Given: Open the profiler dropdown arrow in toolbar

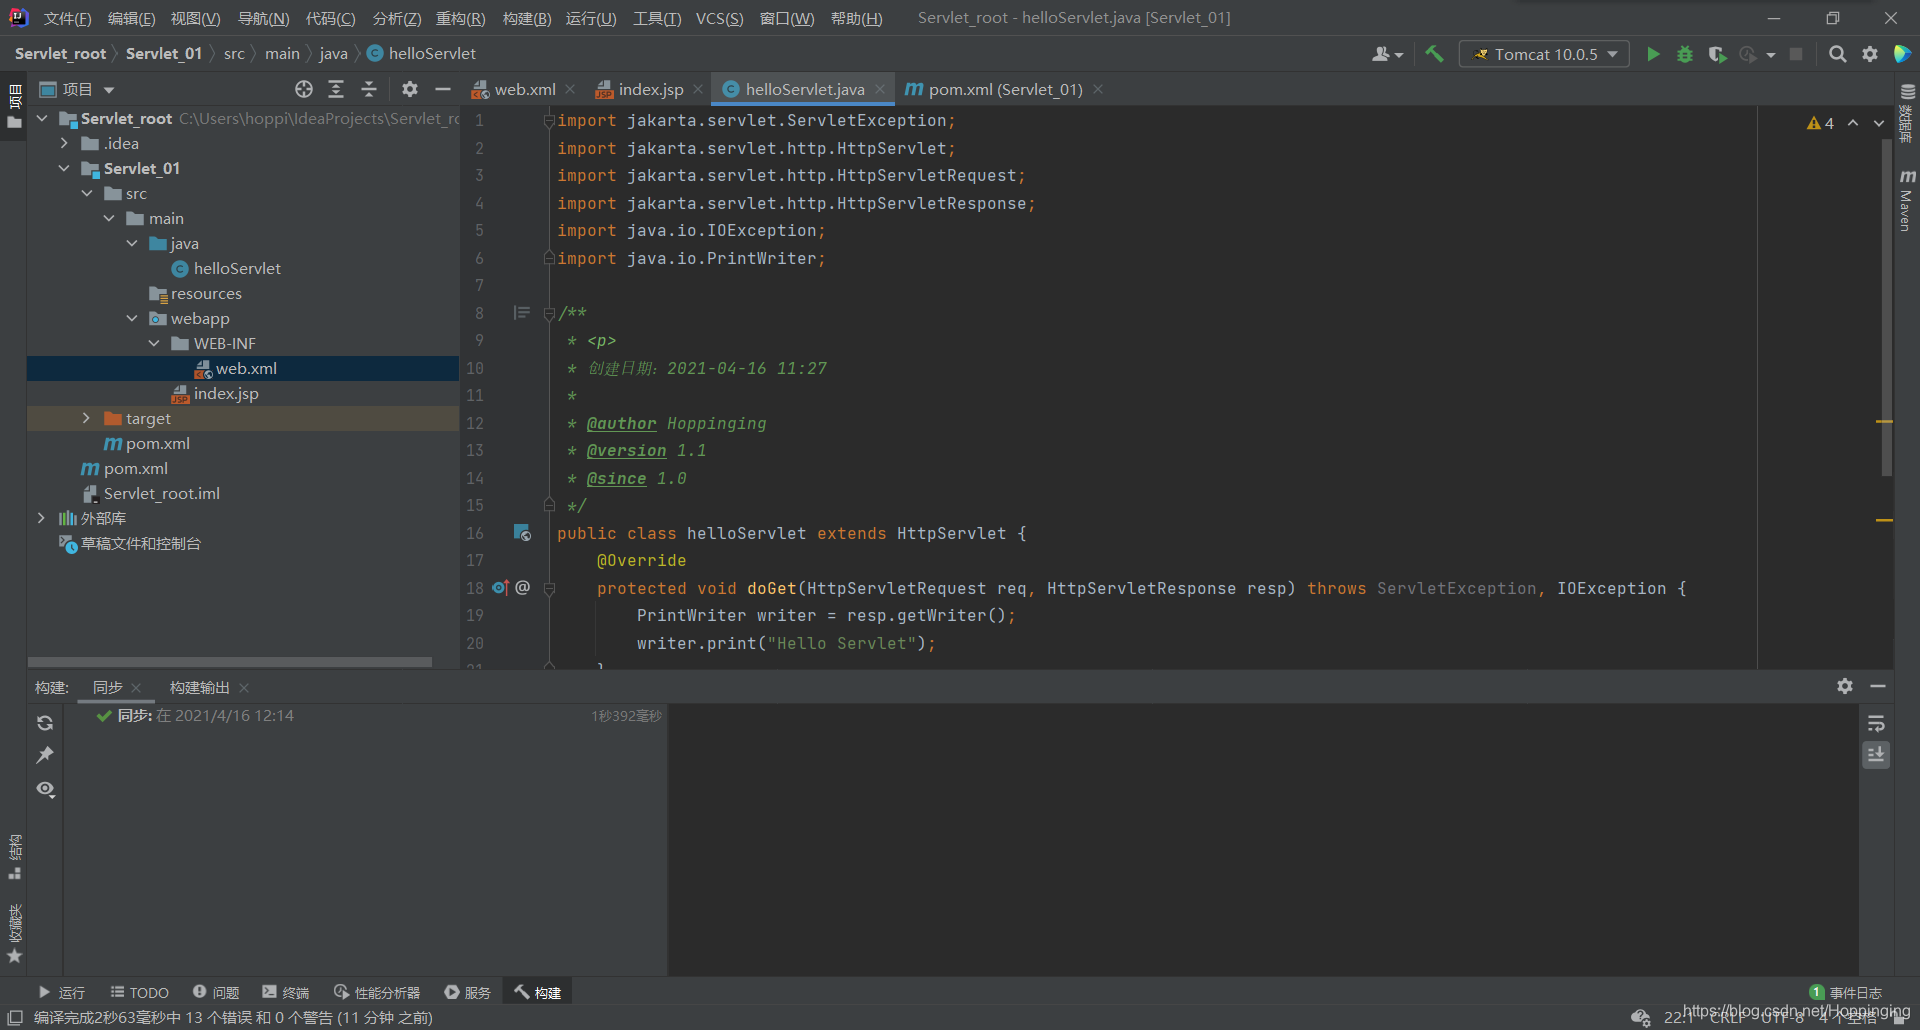Looking at the screenshot, I should point(1771,55).
